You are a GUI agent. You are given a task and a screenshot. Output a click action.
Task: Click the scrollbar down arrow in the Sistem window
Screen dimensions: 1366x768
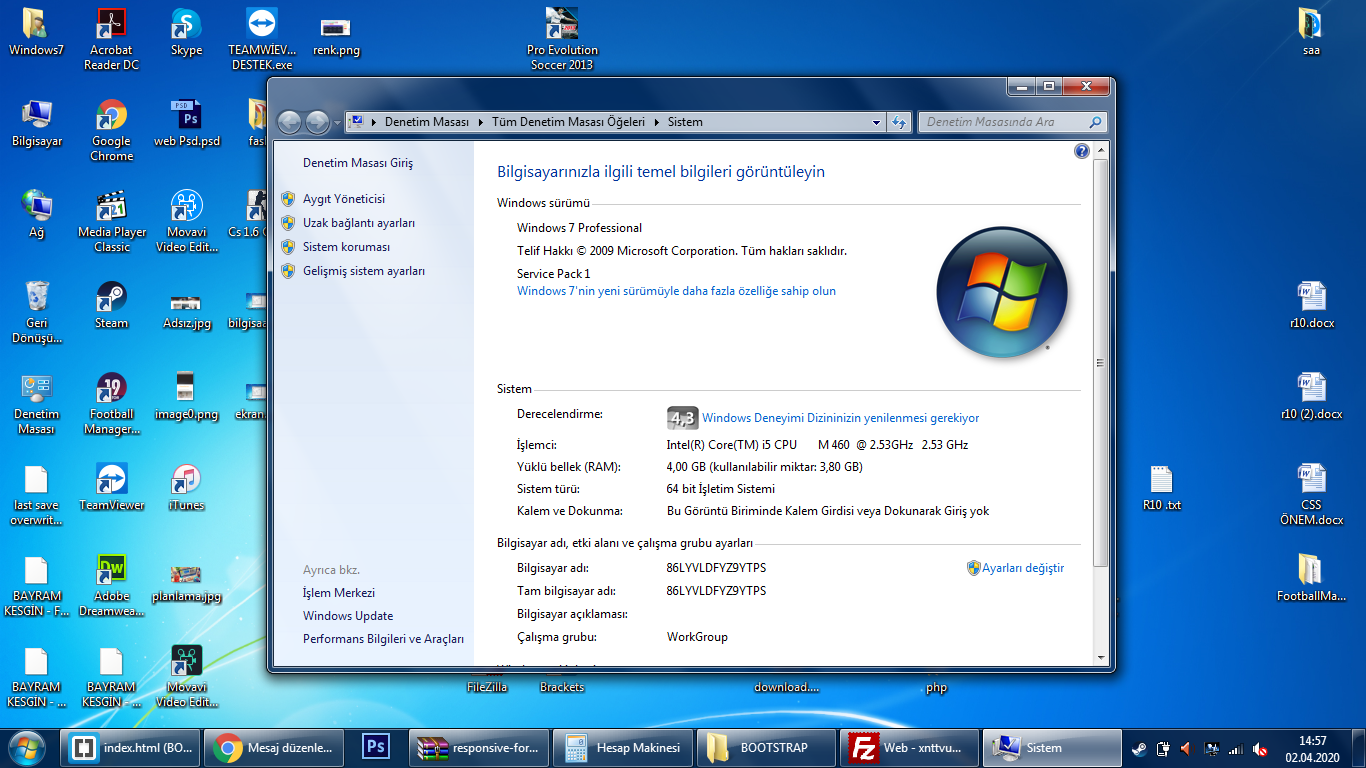[1101, 656]
